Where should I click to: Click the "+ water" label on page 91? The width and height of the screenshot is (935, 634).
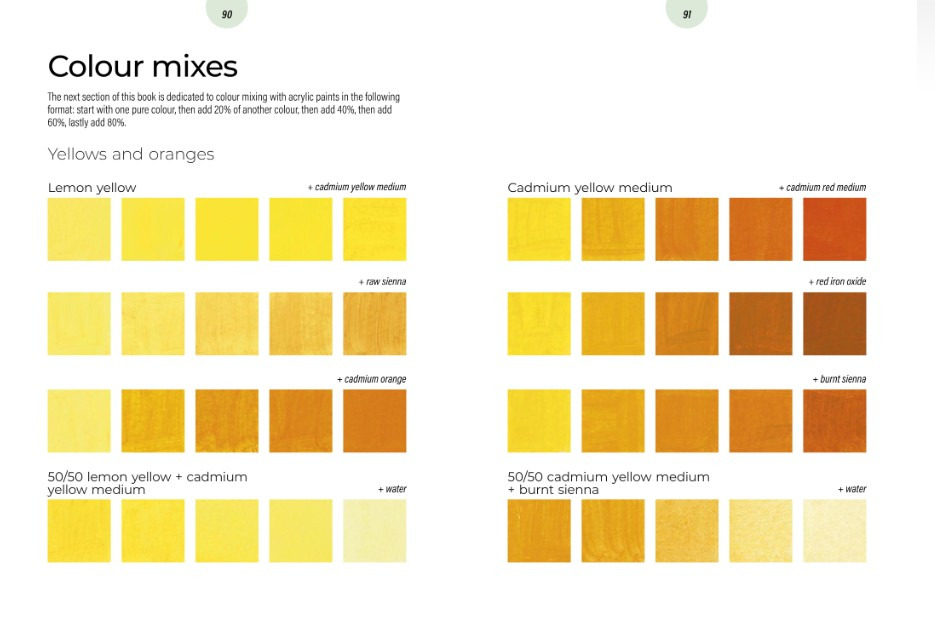pyautogui.click(x=852, y=489)
